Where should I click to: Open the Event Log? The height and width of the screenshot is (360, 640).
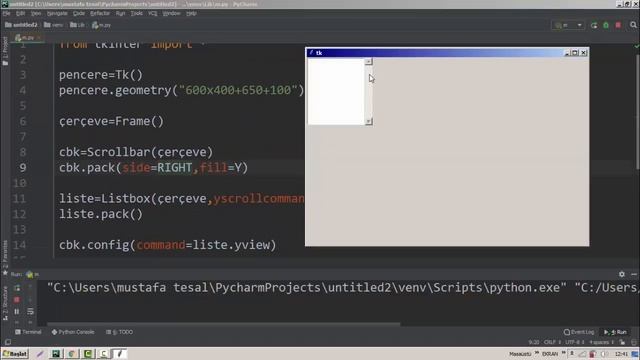coord(579,332)
